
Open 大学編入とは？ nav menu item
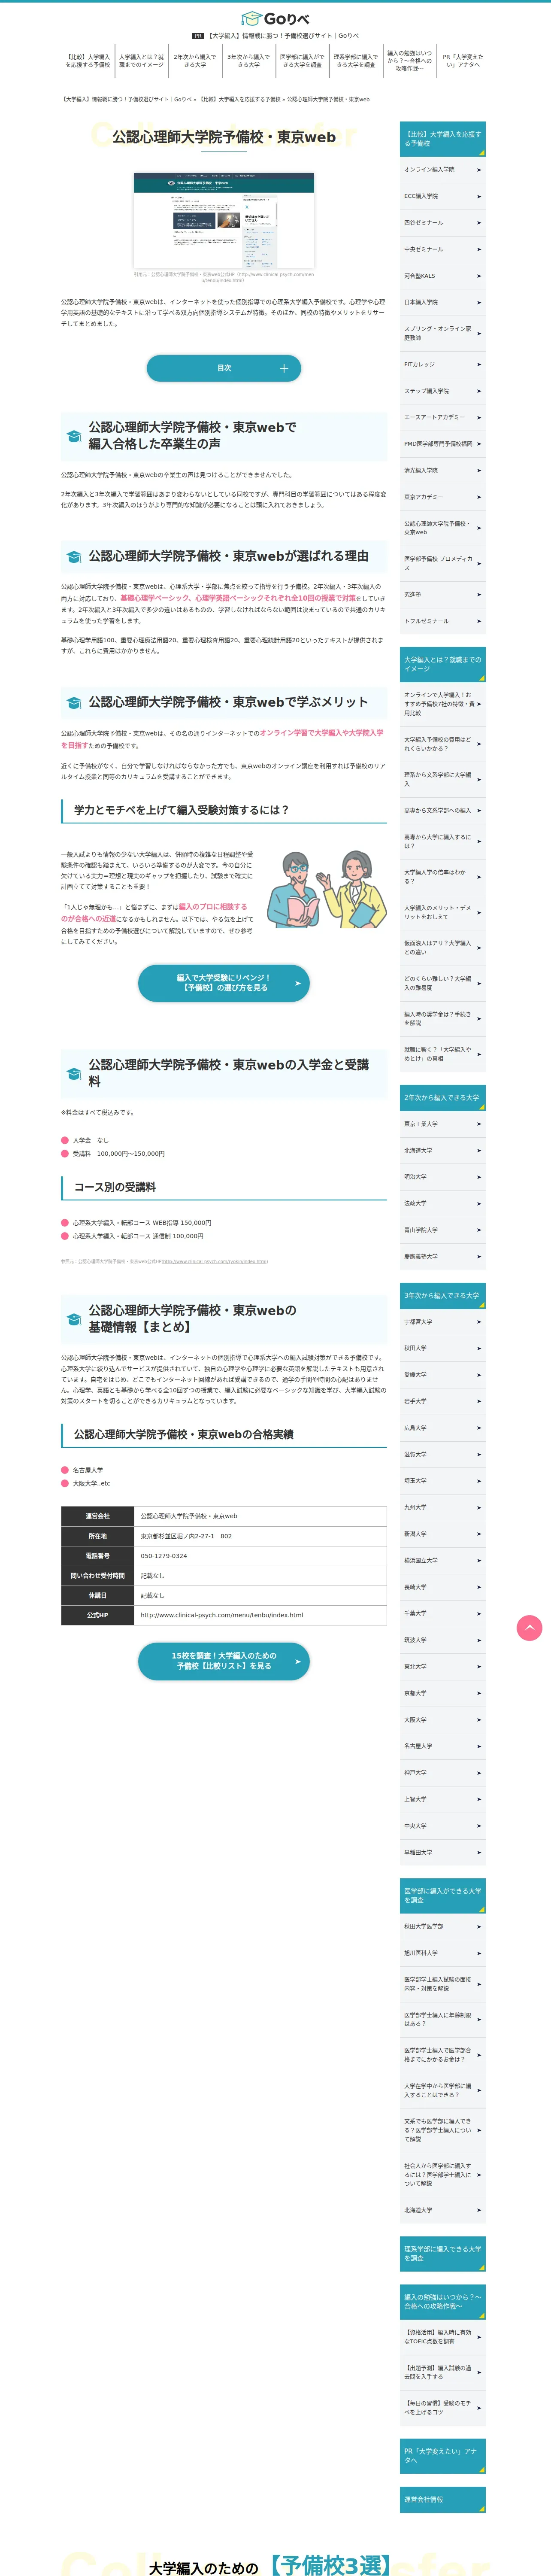tap(141, 61)
